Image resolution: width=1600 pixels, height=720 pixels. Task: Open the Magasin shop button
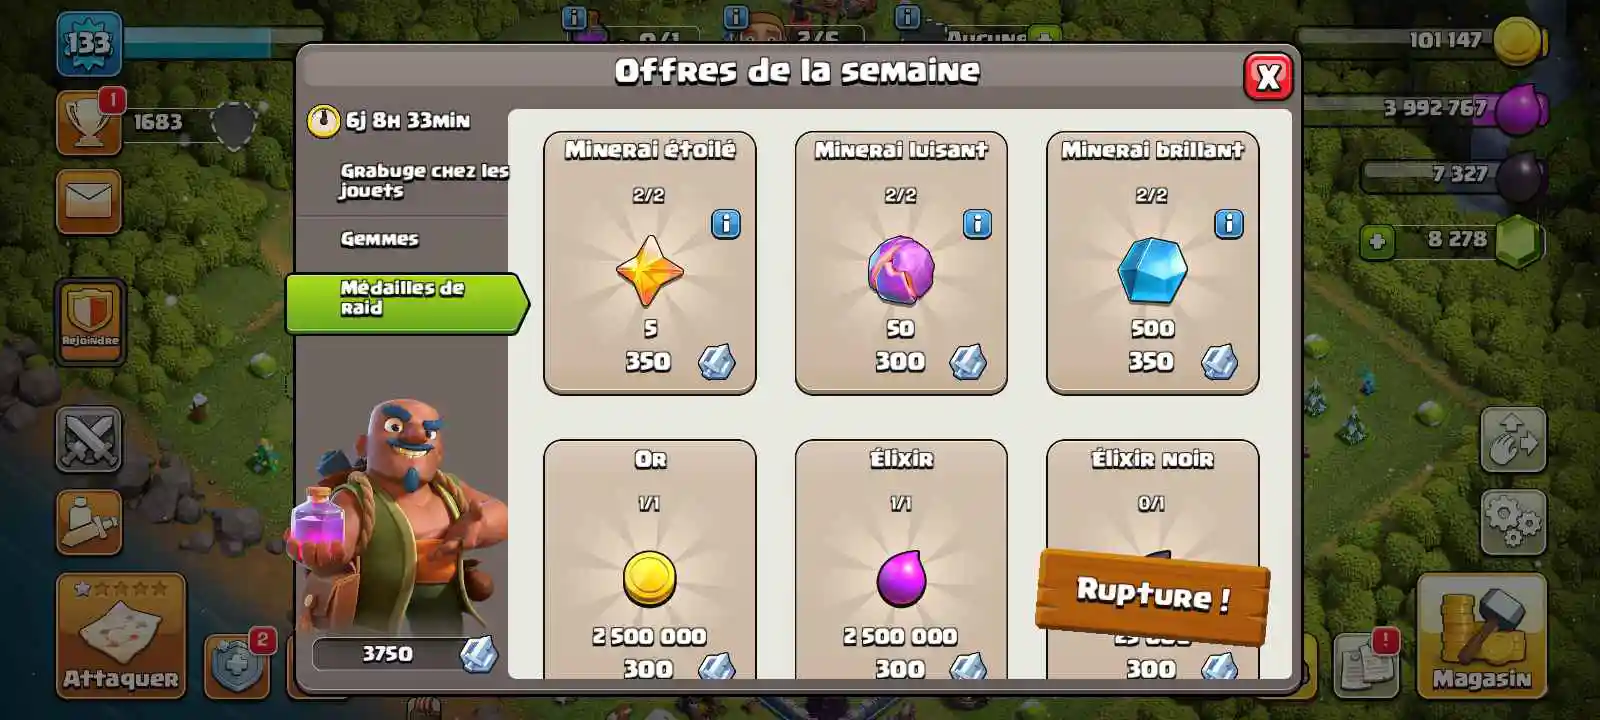coord(1481,636)
